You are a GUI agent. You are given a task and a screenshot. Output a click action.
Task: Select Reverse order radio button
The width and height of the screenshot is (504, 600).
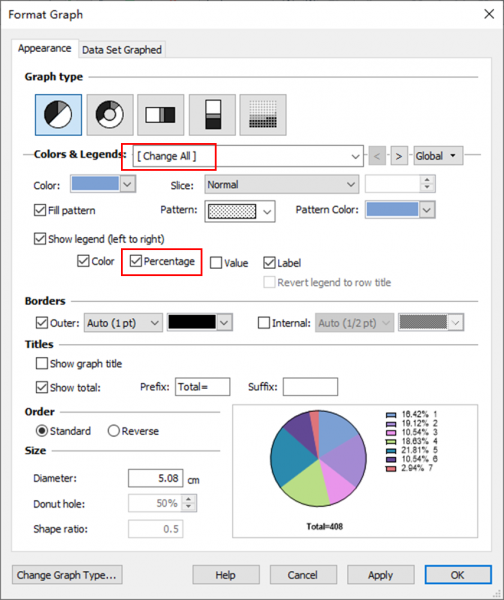[114, 431]
